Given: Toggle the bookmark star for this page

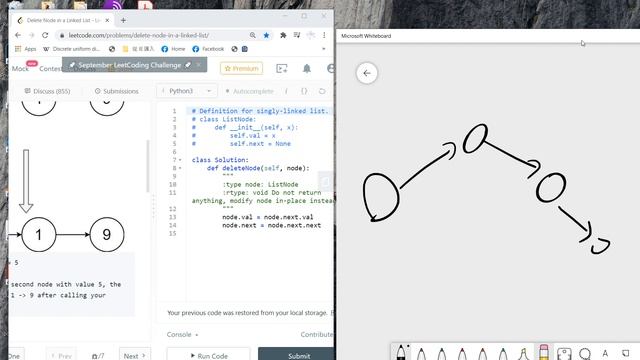Looking at the screenshot, I should 266,35.
